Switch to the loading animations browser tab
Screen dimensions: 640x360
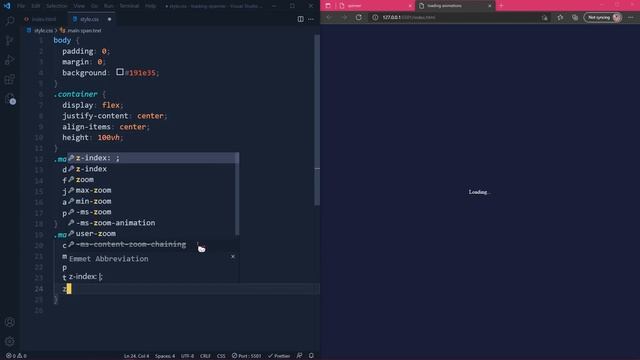(x=455, y=6)
